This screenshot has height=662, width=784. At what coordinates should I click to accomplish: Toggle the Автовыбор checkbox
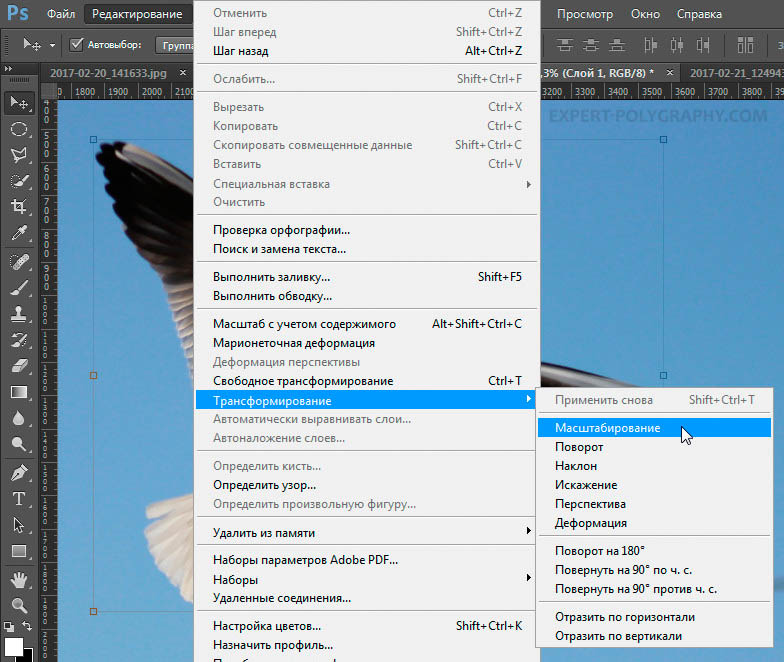pos(76,44)
